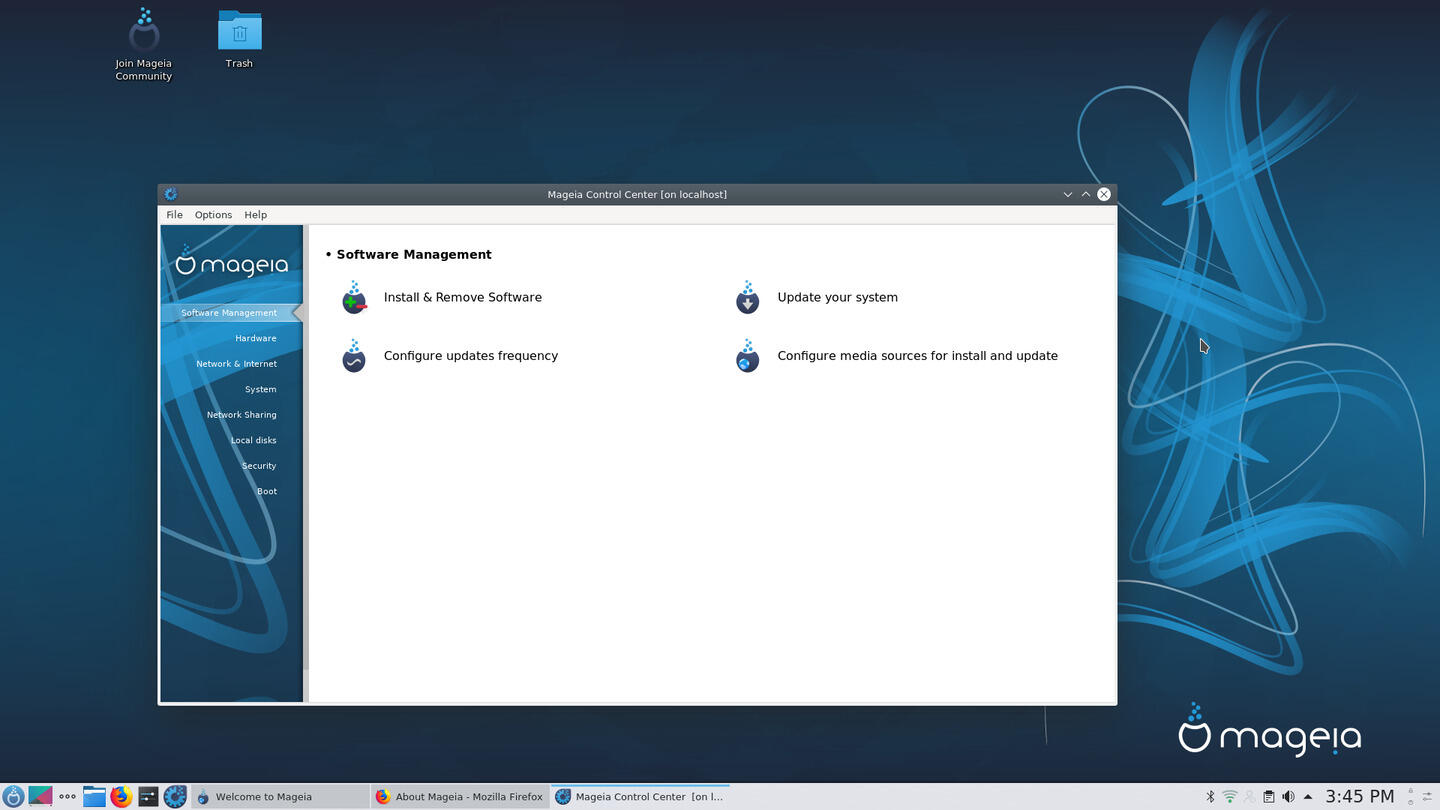Click Mageia Control Center taskbar entry

(x=640, y=797)
